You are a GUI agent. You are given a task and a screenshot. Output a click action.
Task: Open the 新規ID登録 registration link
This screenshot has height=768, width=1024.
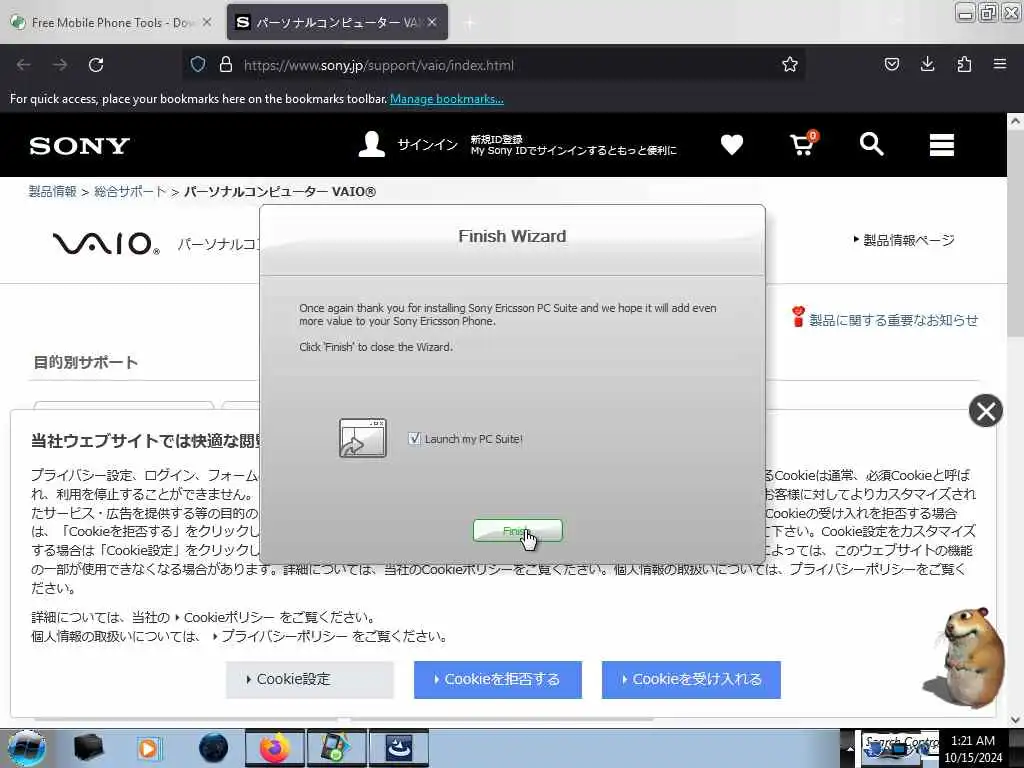[x=496, y=139]
